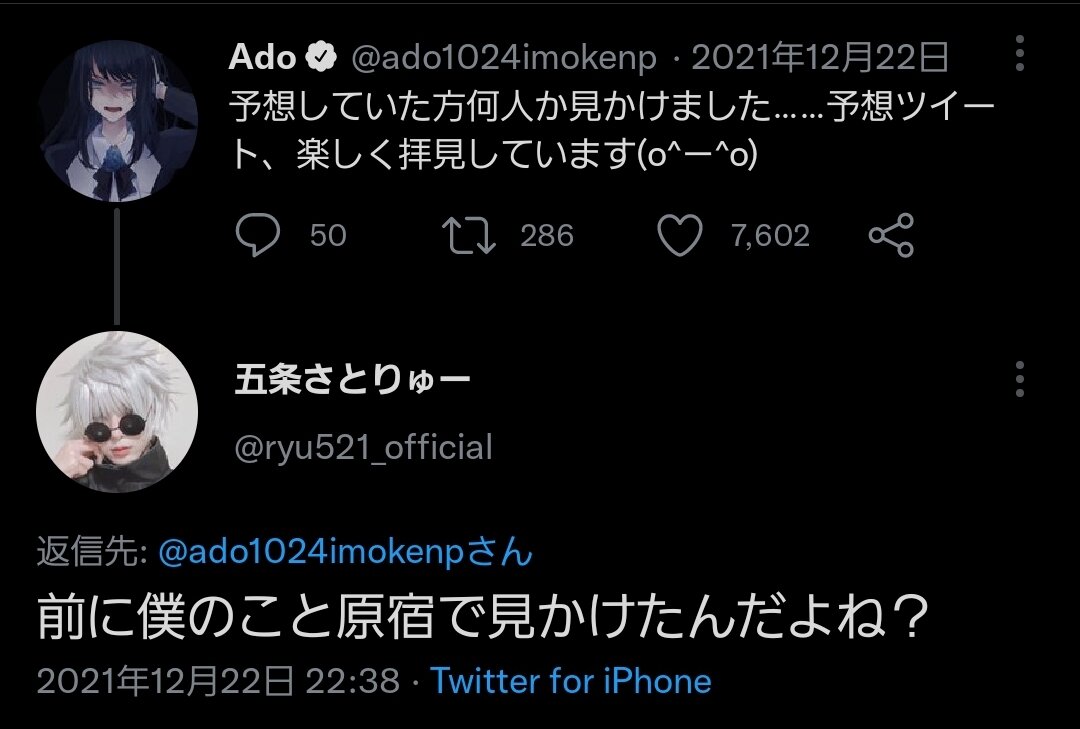Open Ado's profile picture
Viewport: 1080px width, 729px height.
point(117,122)
